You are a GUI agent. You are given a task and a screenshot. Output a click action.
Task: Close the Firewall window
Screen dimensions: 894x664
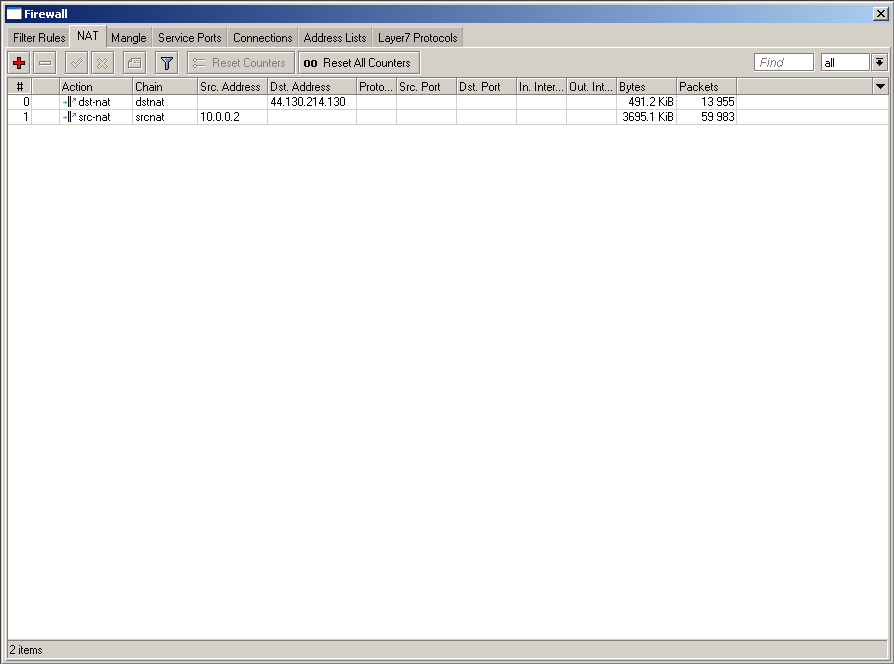[879, 14]
